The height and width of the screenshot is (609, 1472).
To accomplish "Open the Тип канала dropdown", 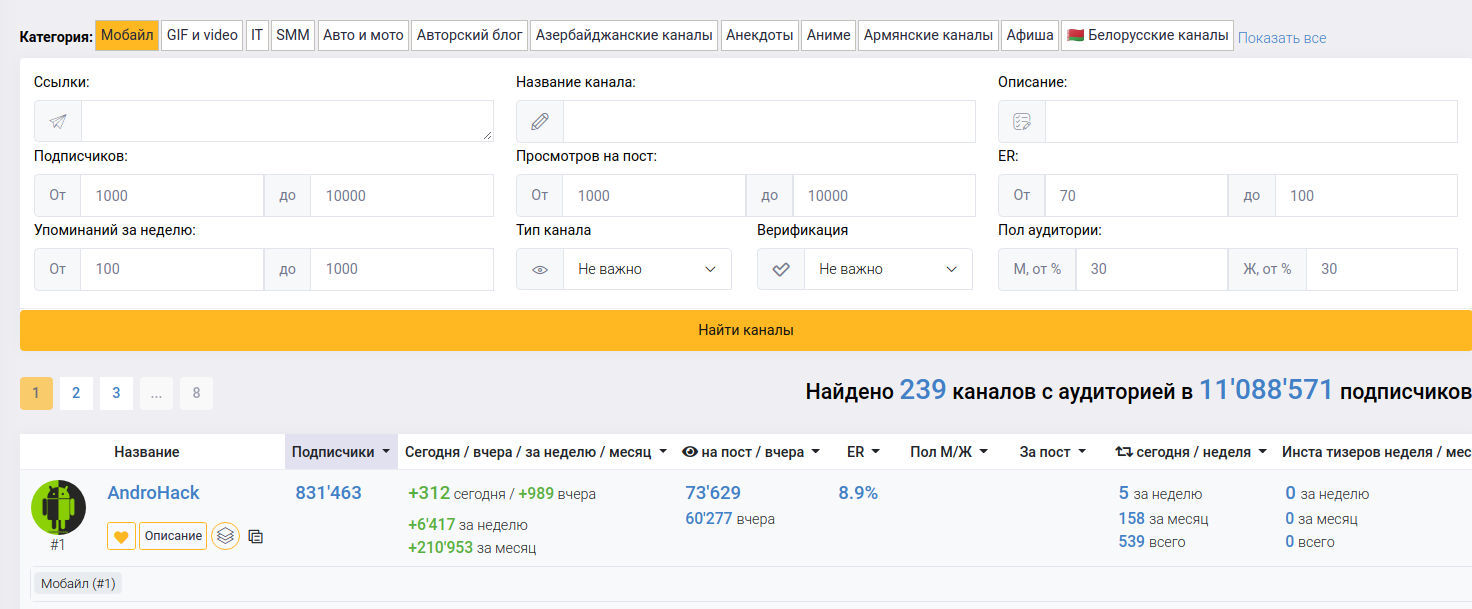I will click(647, 269).
